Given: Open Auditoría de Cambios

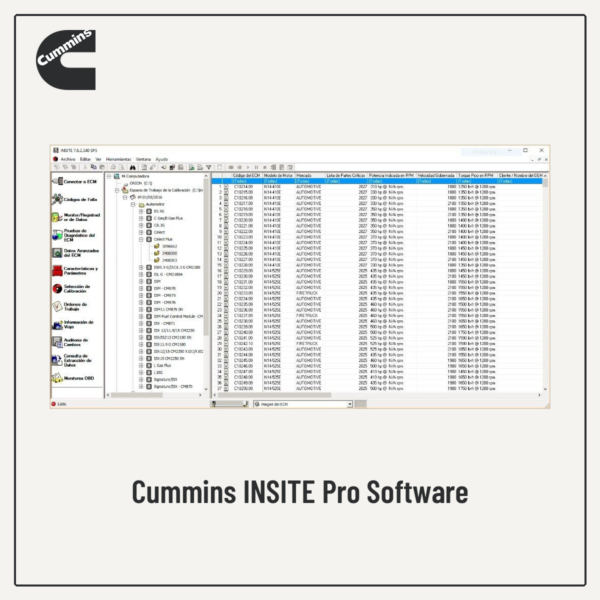Looking at the screenshot, I should click(x=70, y=342).
